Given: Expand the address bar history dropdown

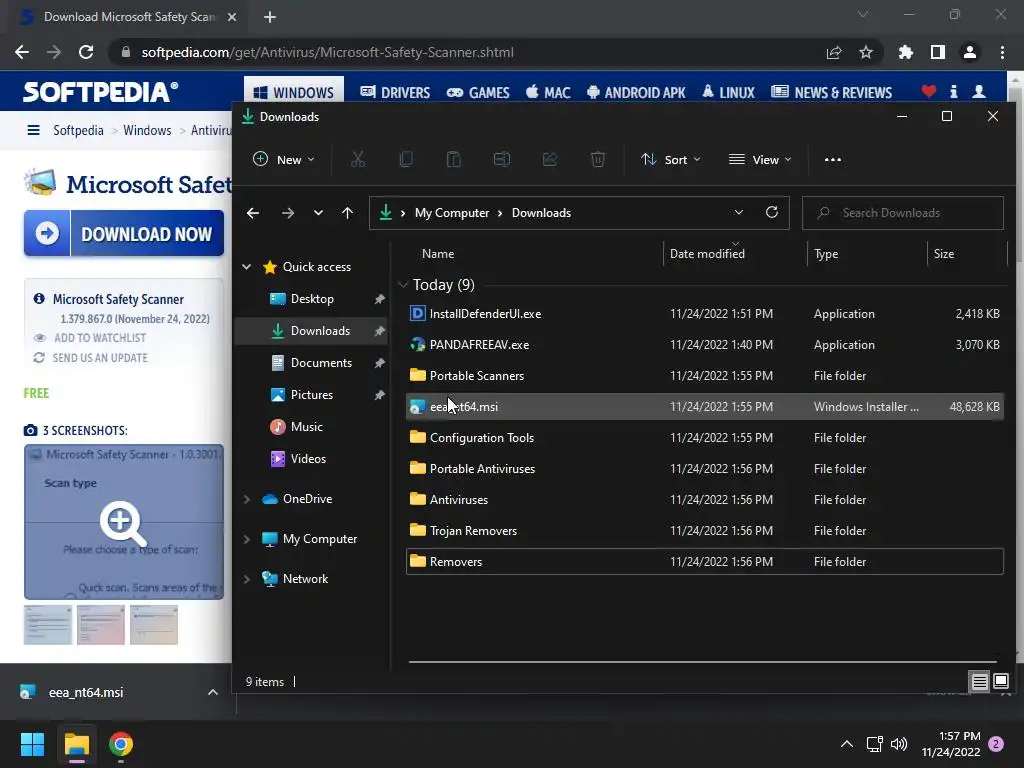Looking at the screenshot, I should 739,212.
